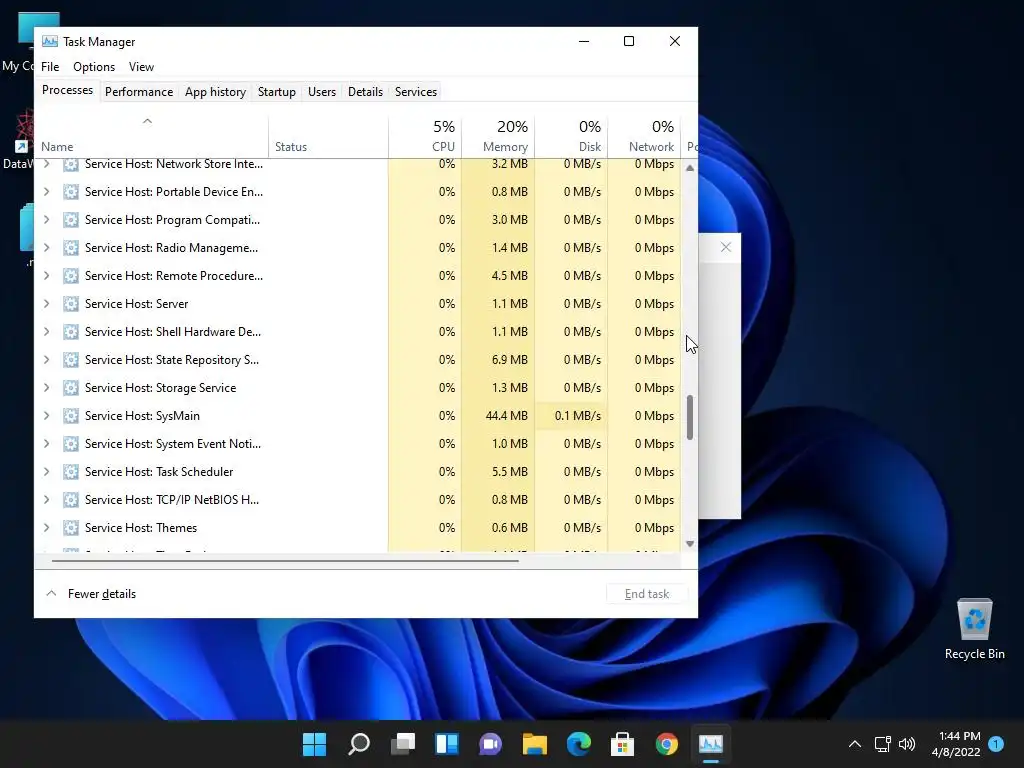Open the Widgets panel from taskbar
This screenshot has height=768, width=1024.
447,744
